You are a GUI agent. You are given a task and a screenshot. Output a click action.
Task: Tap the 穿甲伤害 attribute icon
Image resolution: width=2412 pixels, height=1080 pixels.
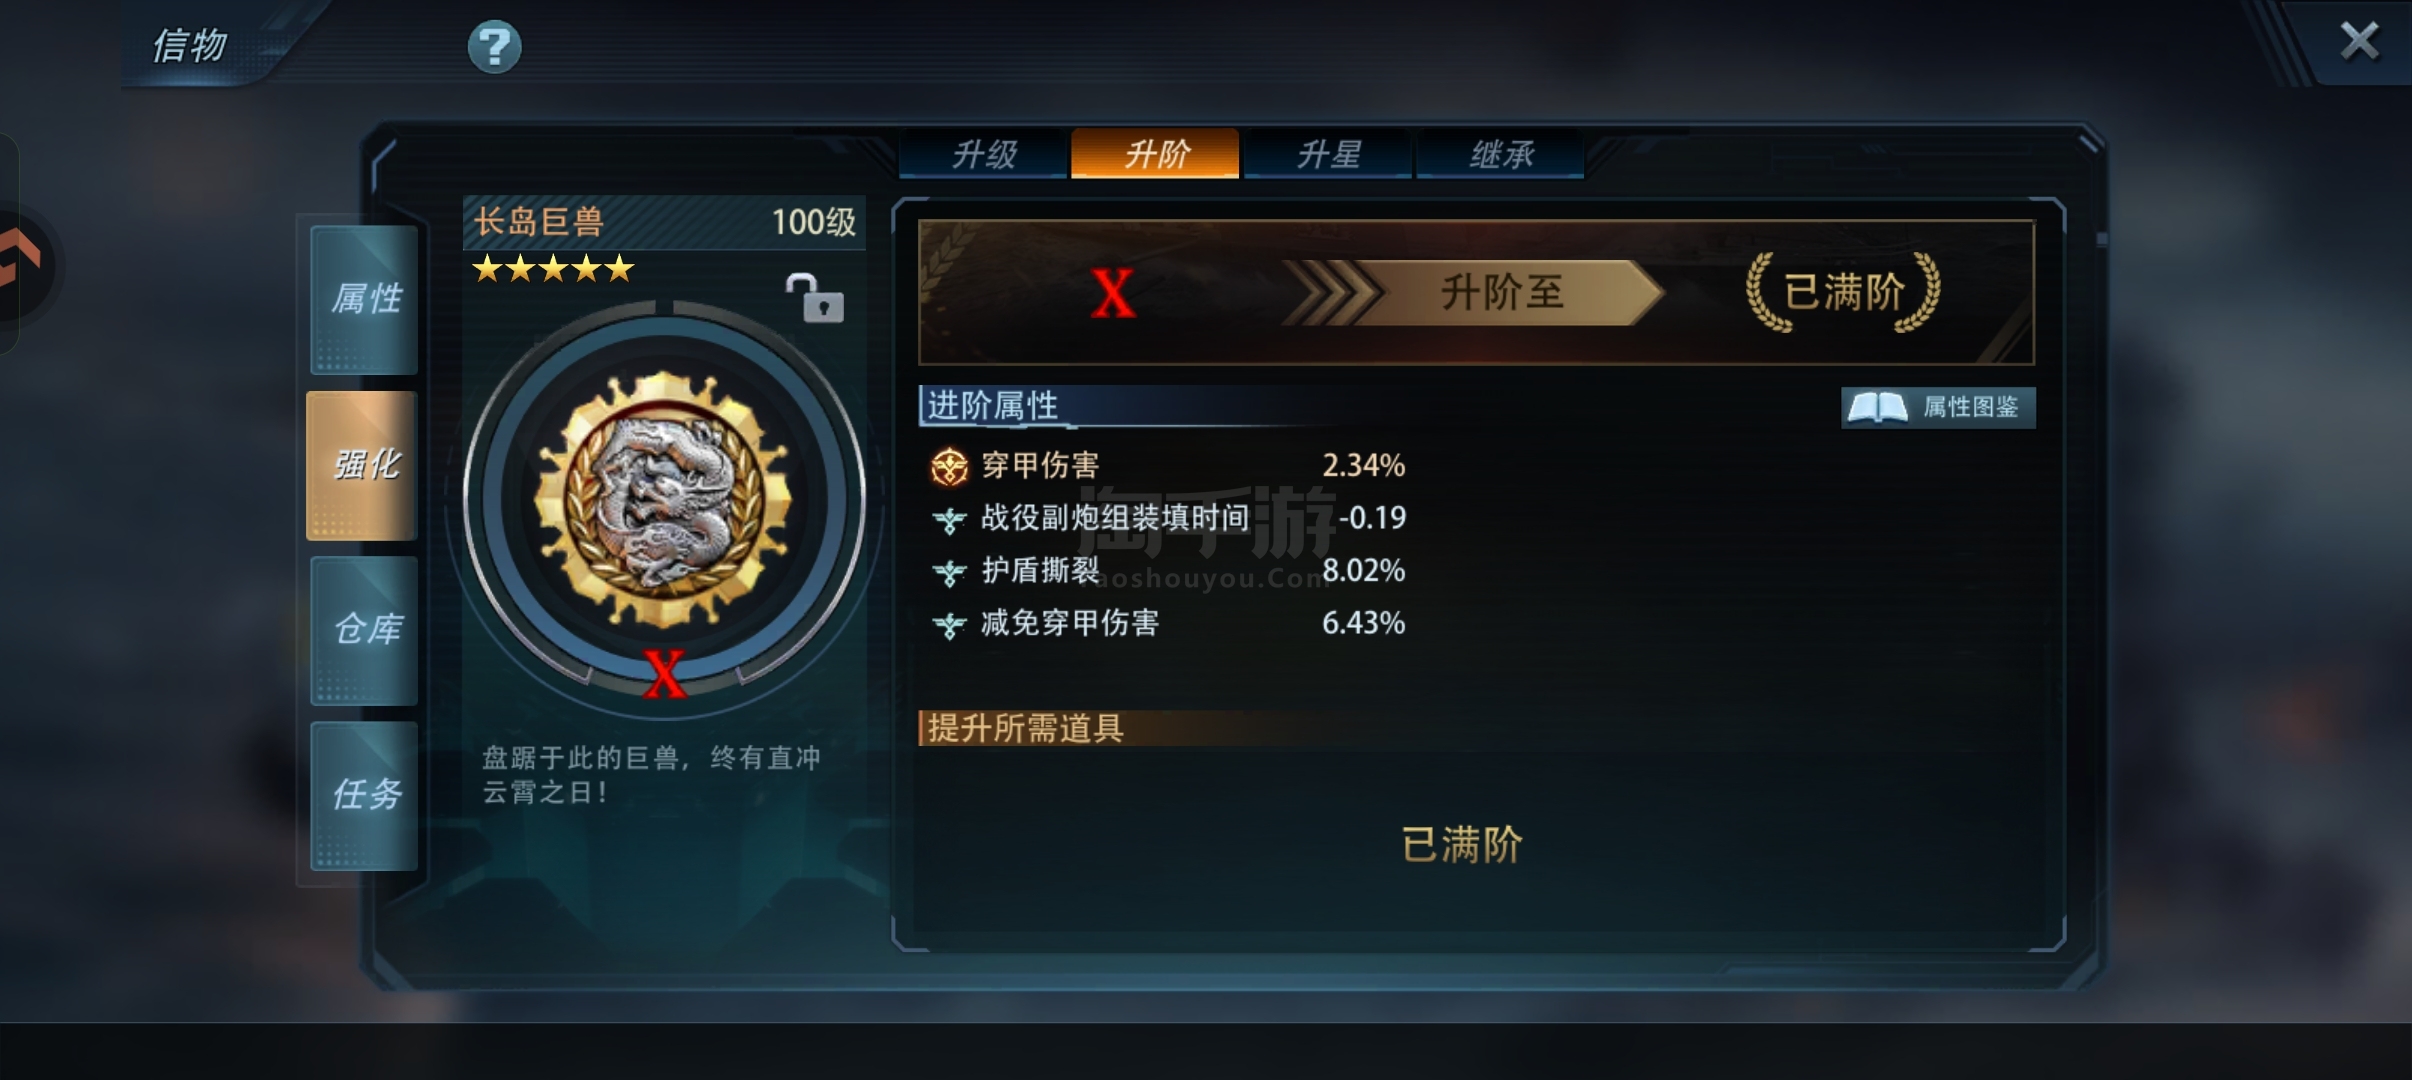(949, 466)
